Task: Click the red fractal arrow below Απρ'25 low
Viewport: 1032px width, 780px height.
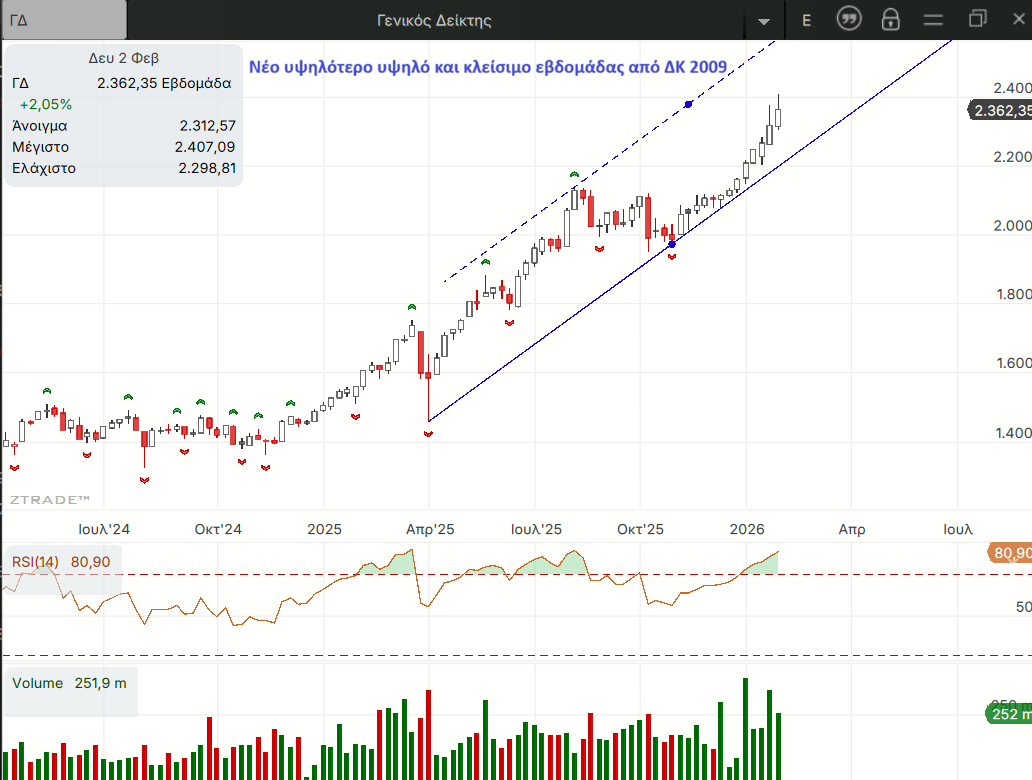Action: (x=429, y=434)
